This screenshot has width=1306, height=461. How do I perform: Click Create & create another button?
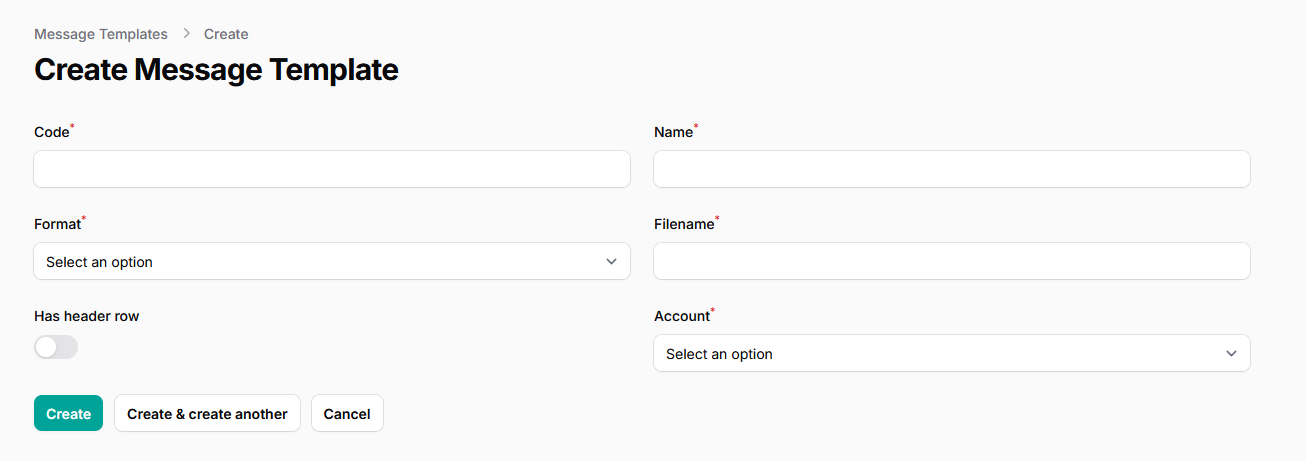point(207,414)
